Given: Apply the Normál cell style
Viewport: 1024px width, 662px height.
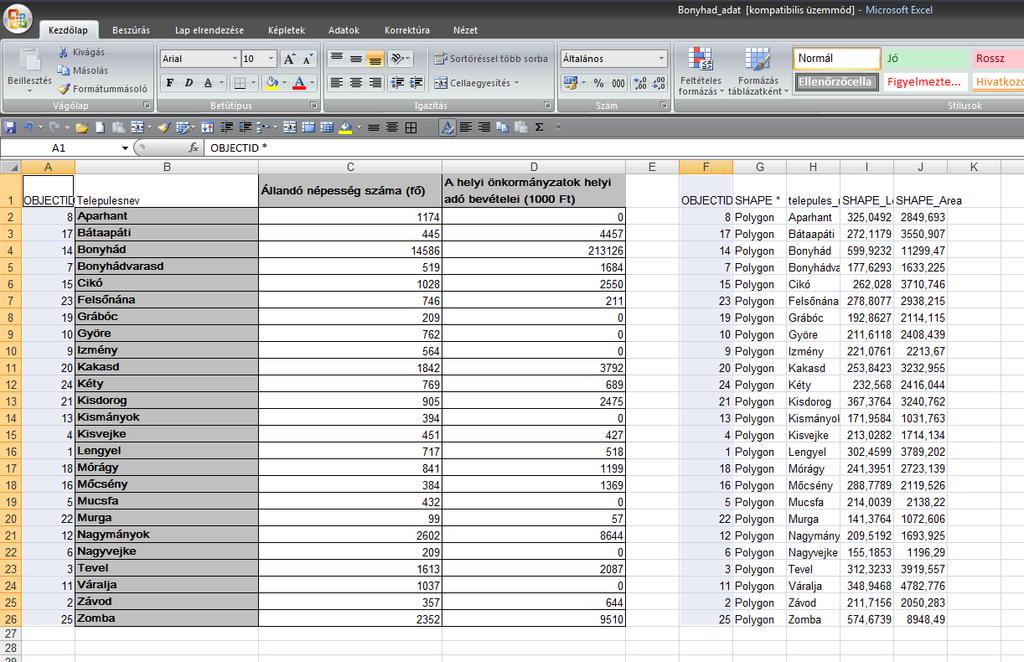Looking at the screenshot, I should pos(837,58).
